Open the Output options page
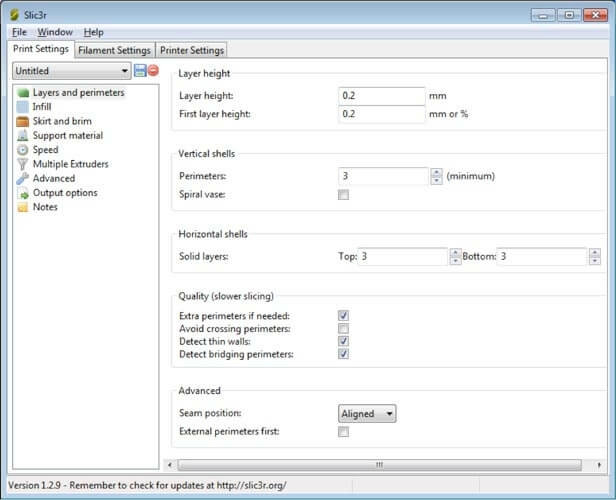The height and width of the screenshot is (500, 616). coord(64,193)
